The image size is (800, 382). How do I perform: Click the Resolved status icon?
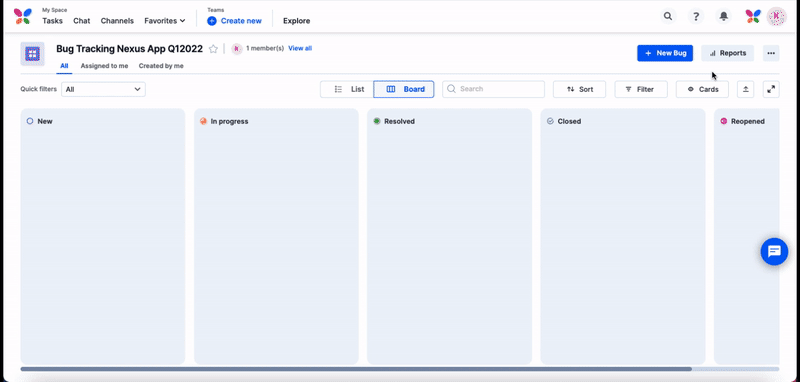click(377, 121)
